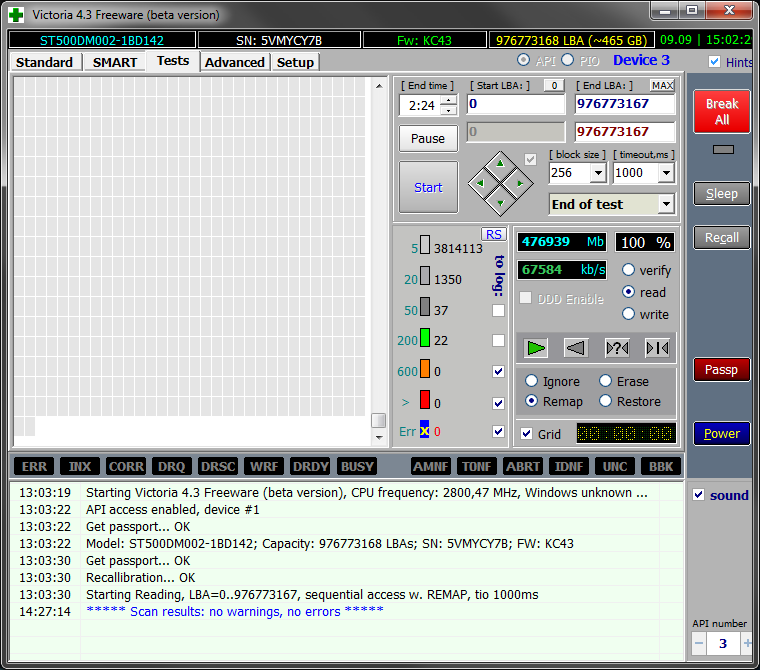Click the CORR status indicator

coord(126,466)
